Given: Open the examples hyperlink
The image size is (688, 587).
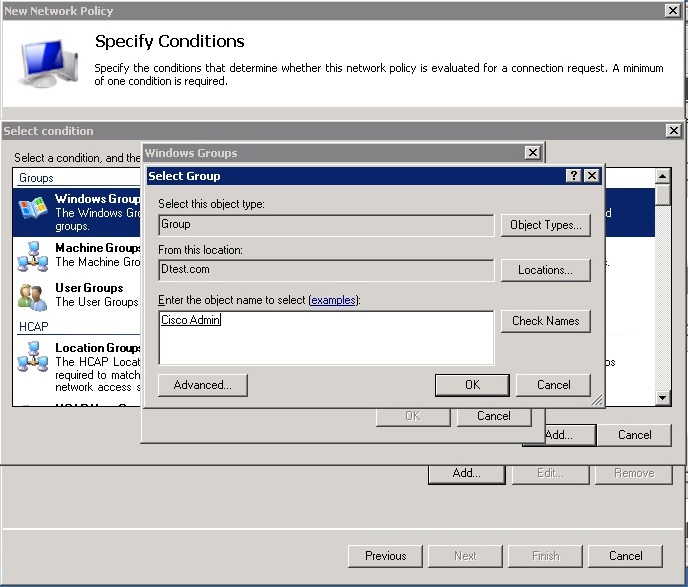Looking at the screenshot, I should pyautogui.click(x=333, y=300).
